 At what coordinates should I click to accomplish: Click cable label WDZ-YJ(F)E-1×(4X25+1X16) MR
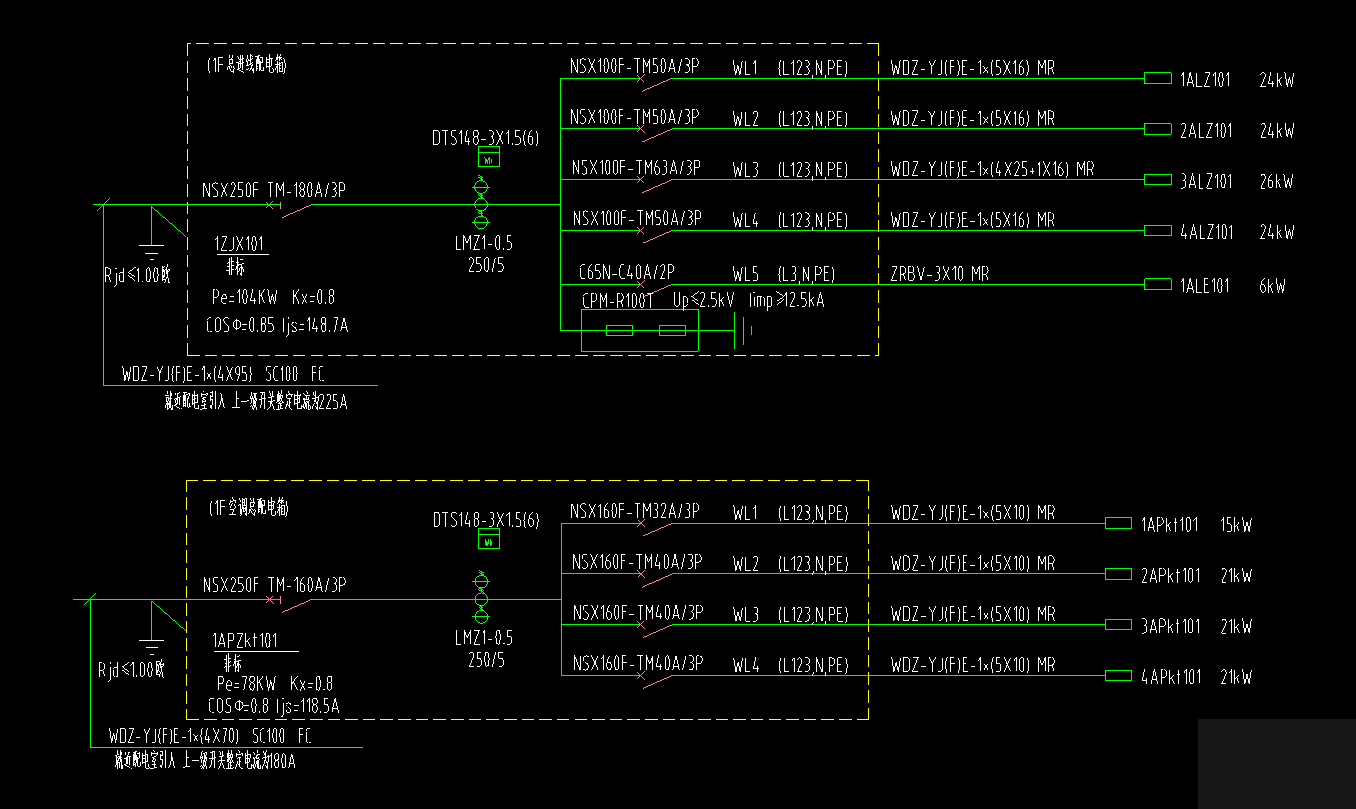point(992,170)
